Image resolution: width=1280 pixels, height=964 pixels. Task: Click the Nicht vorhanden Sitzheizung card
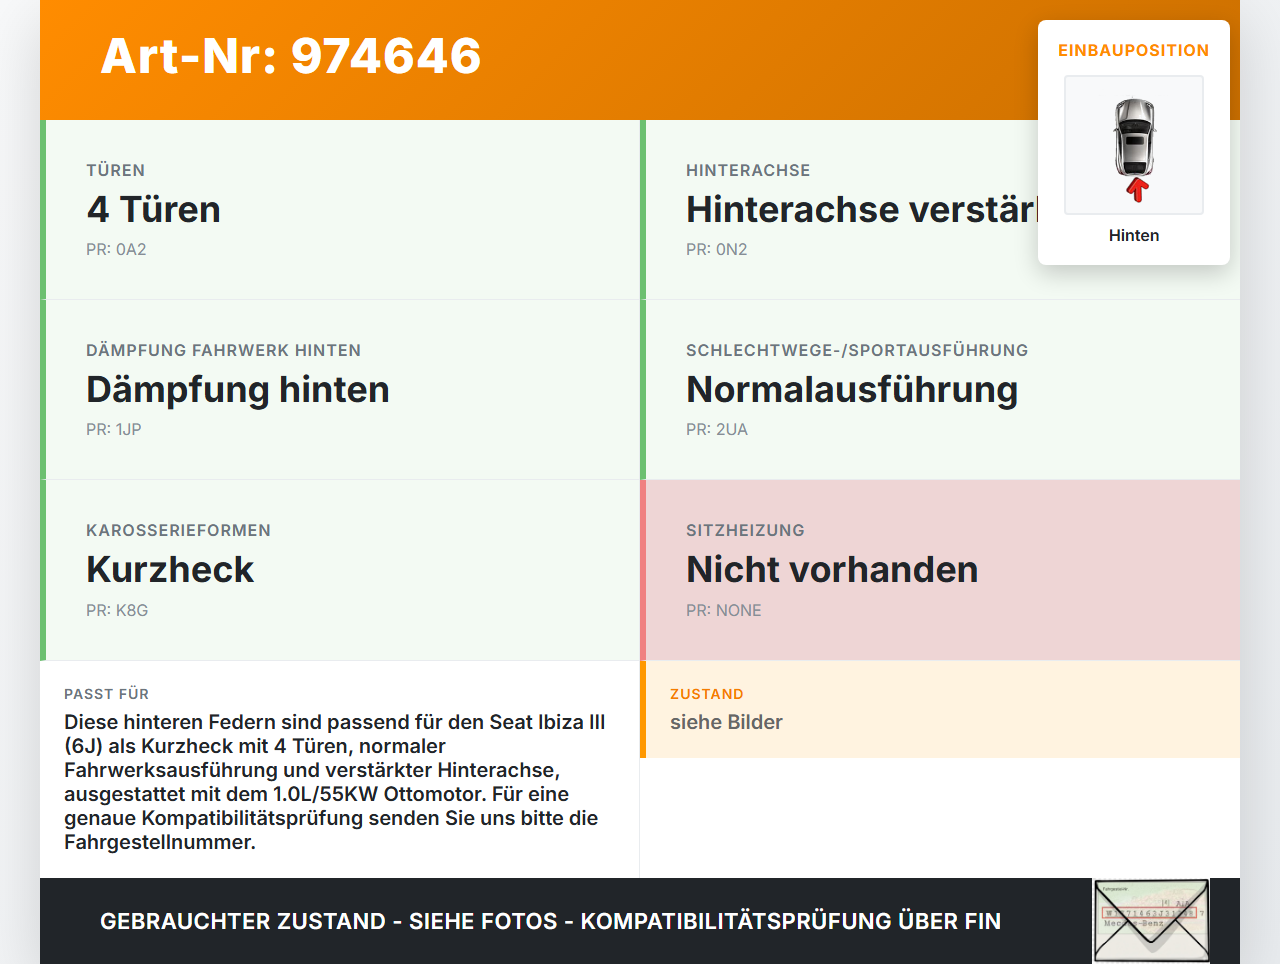tap(940, 570)
